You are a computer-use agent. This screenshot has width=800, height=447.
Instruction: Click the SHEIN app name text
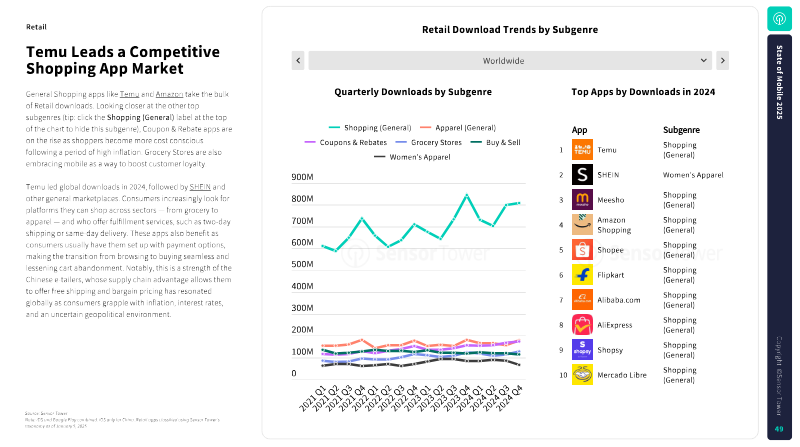point(608,175)
